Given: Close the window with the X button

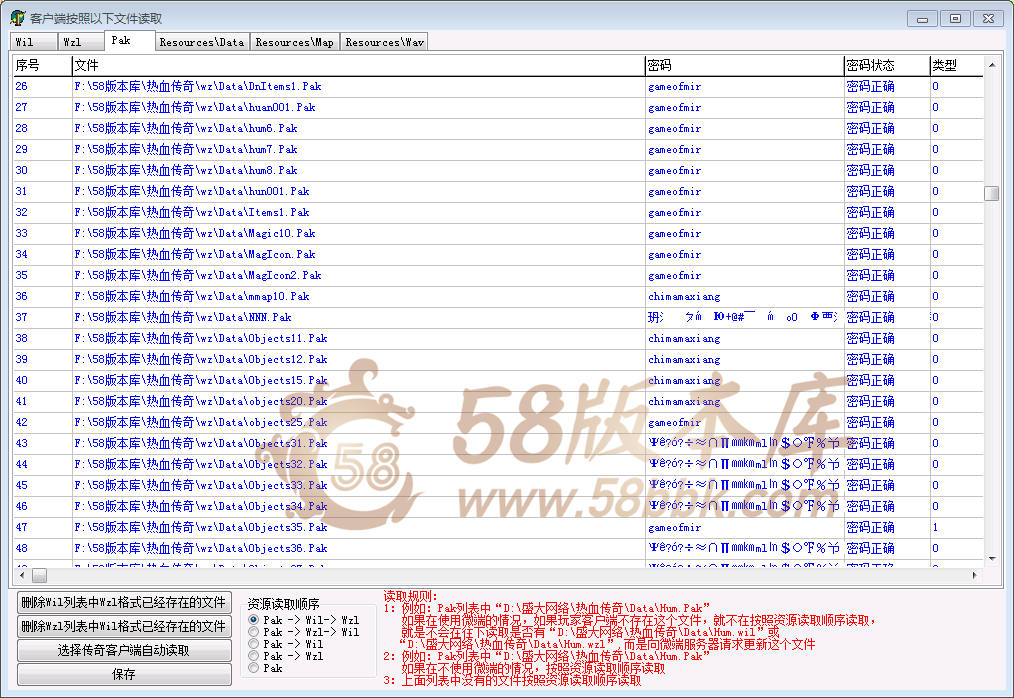Looking at the screenshot, I should coord(989,18).
